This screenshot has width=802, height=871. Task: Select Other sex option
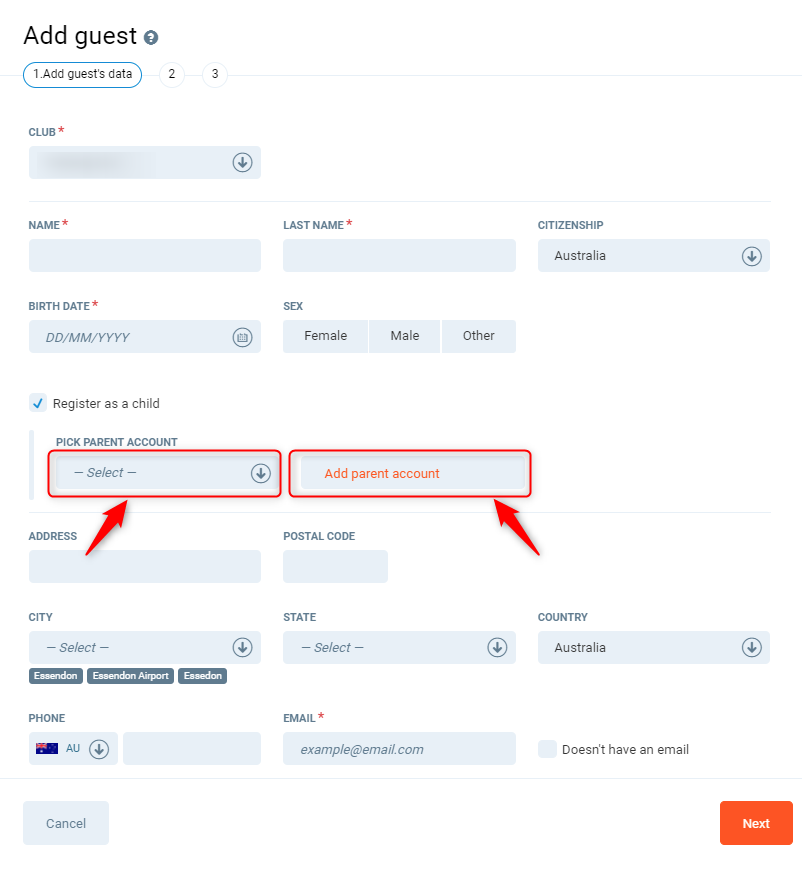[478, 336]
